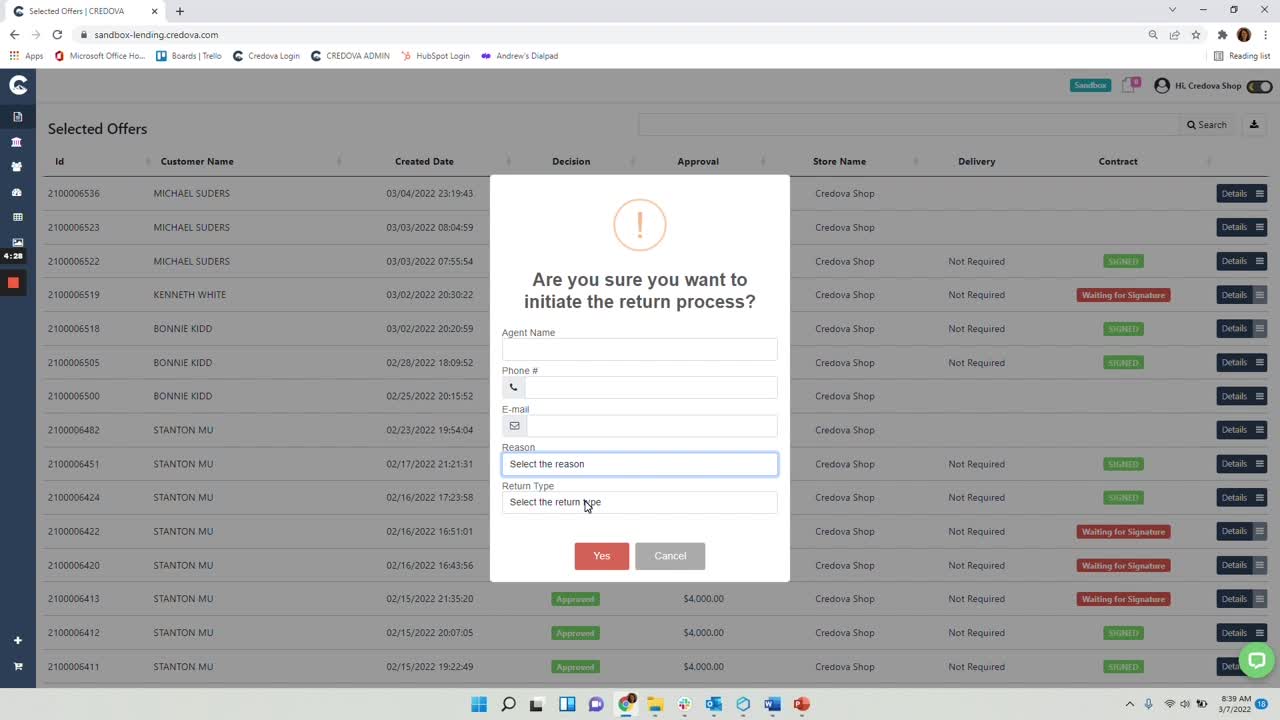This screenshot has width=1280, height=720.
Task: Open Chrome three-dot menu
Action: pyautogui.click(x=1266, y=34)
